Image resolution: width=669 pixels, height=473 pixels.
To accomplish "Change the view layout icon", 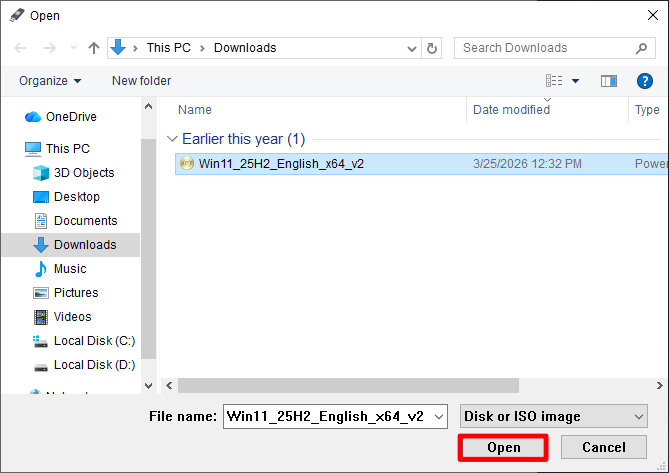I will (554, 80).
